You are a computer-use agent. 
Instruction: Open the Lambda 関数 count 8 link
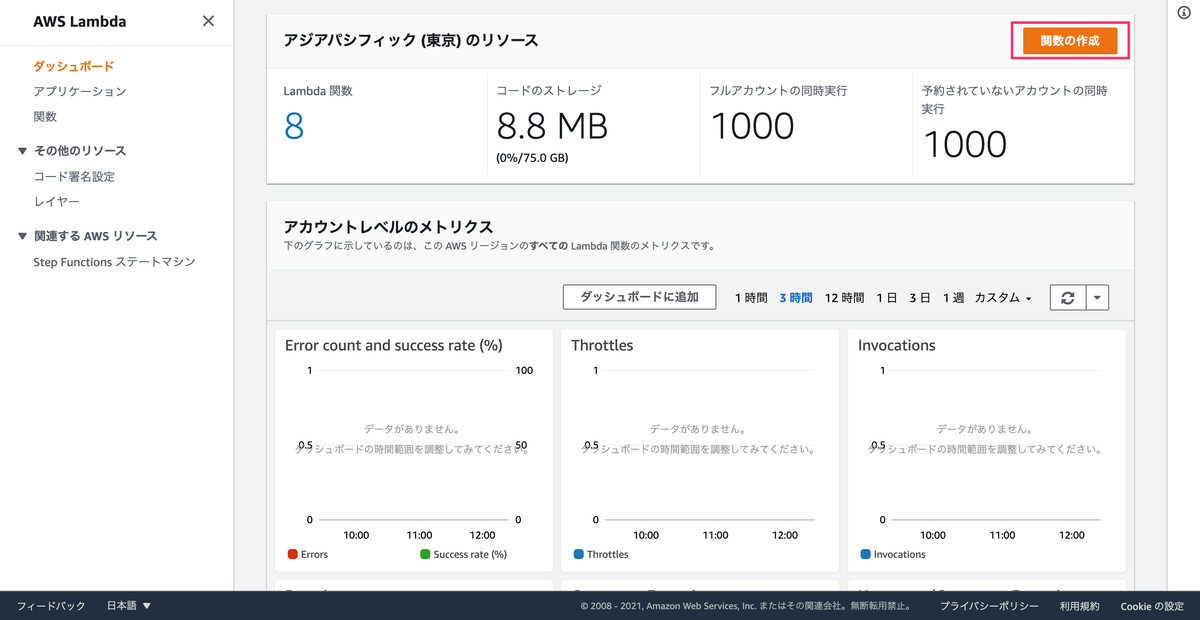(293, 126)
